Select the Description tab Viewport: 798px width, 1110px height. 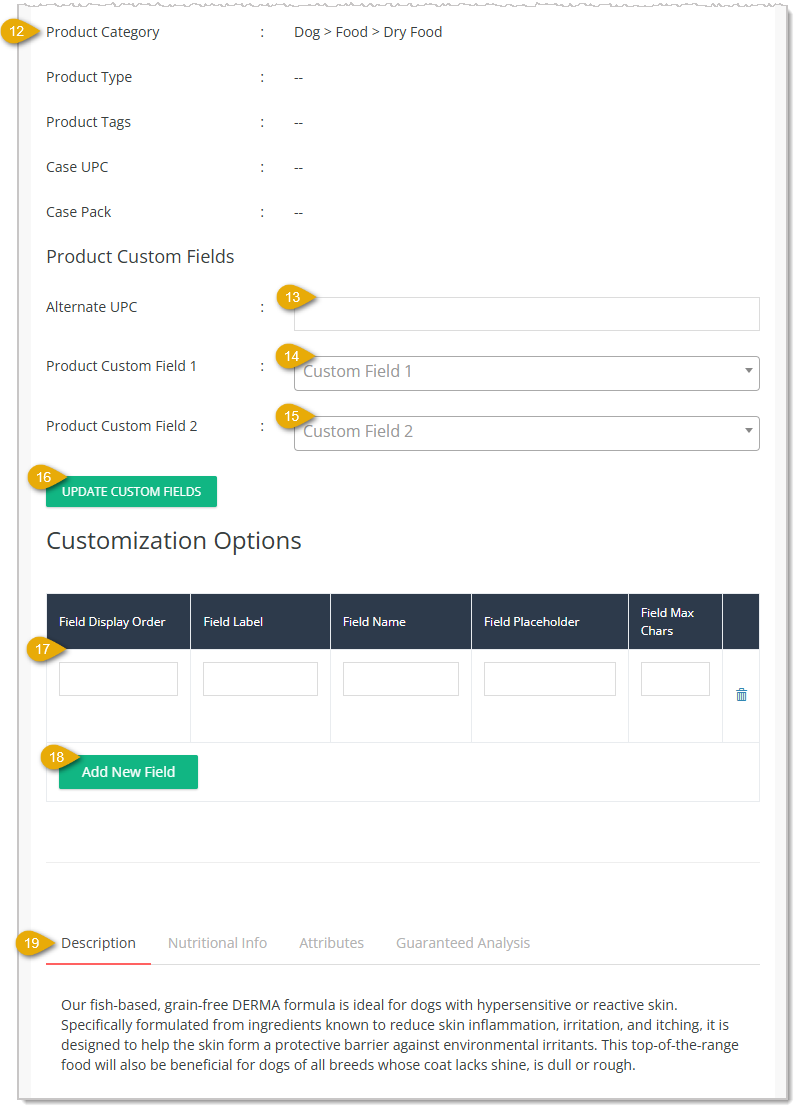pos(98,943)
